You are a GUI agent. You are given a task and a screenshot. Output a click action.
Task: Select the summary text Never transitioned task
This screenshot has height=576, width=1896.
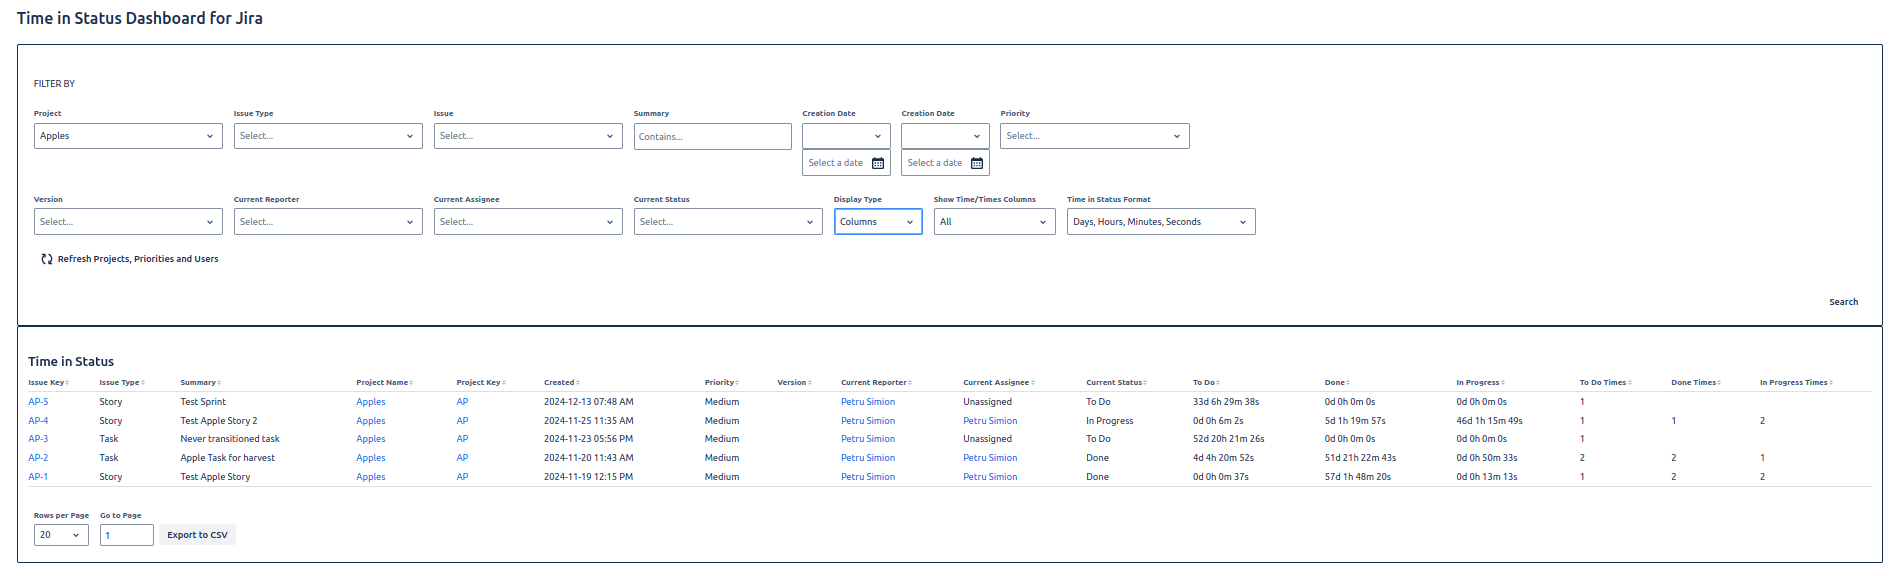pos(230,439)
